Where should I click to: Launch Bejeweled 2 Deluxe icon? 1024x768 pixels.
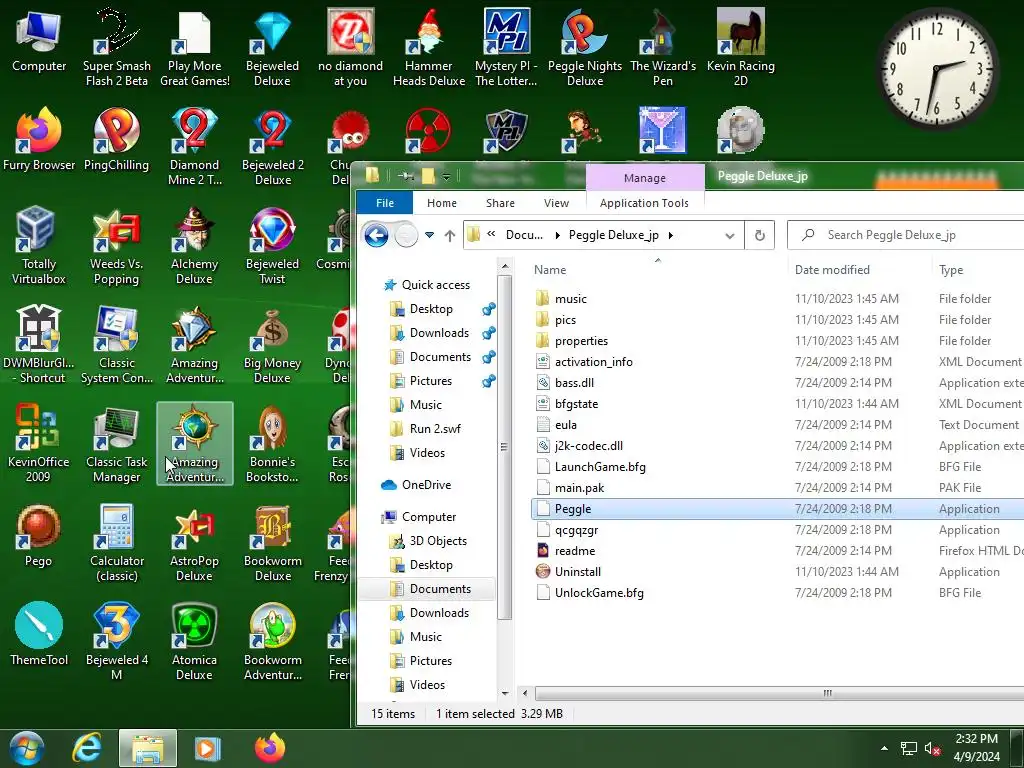pyautogui.click(x=272, y=146)
